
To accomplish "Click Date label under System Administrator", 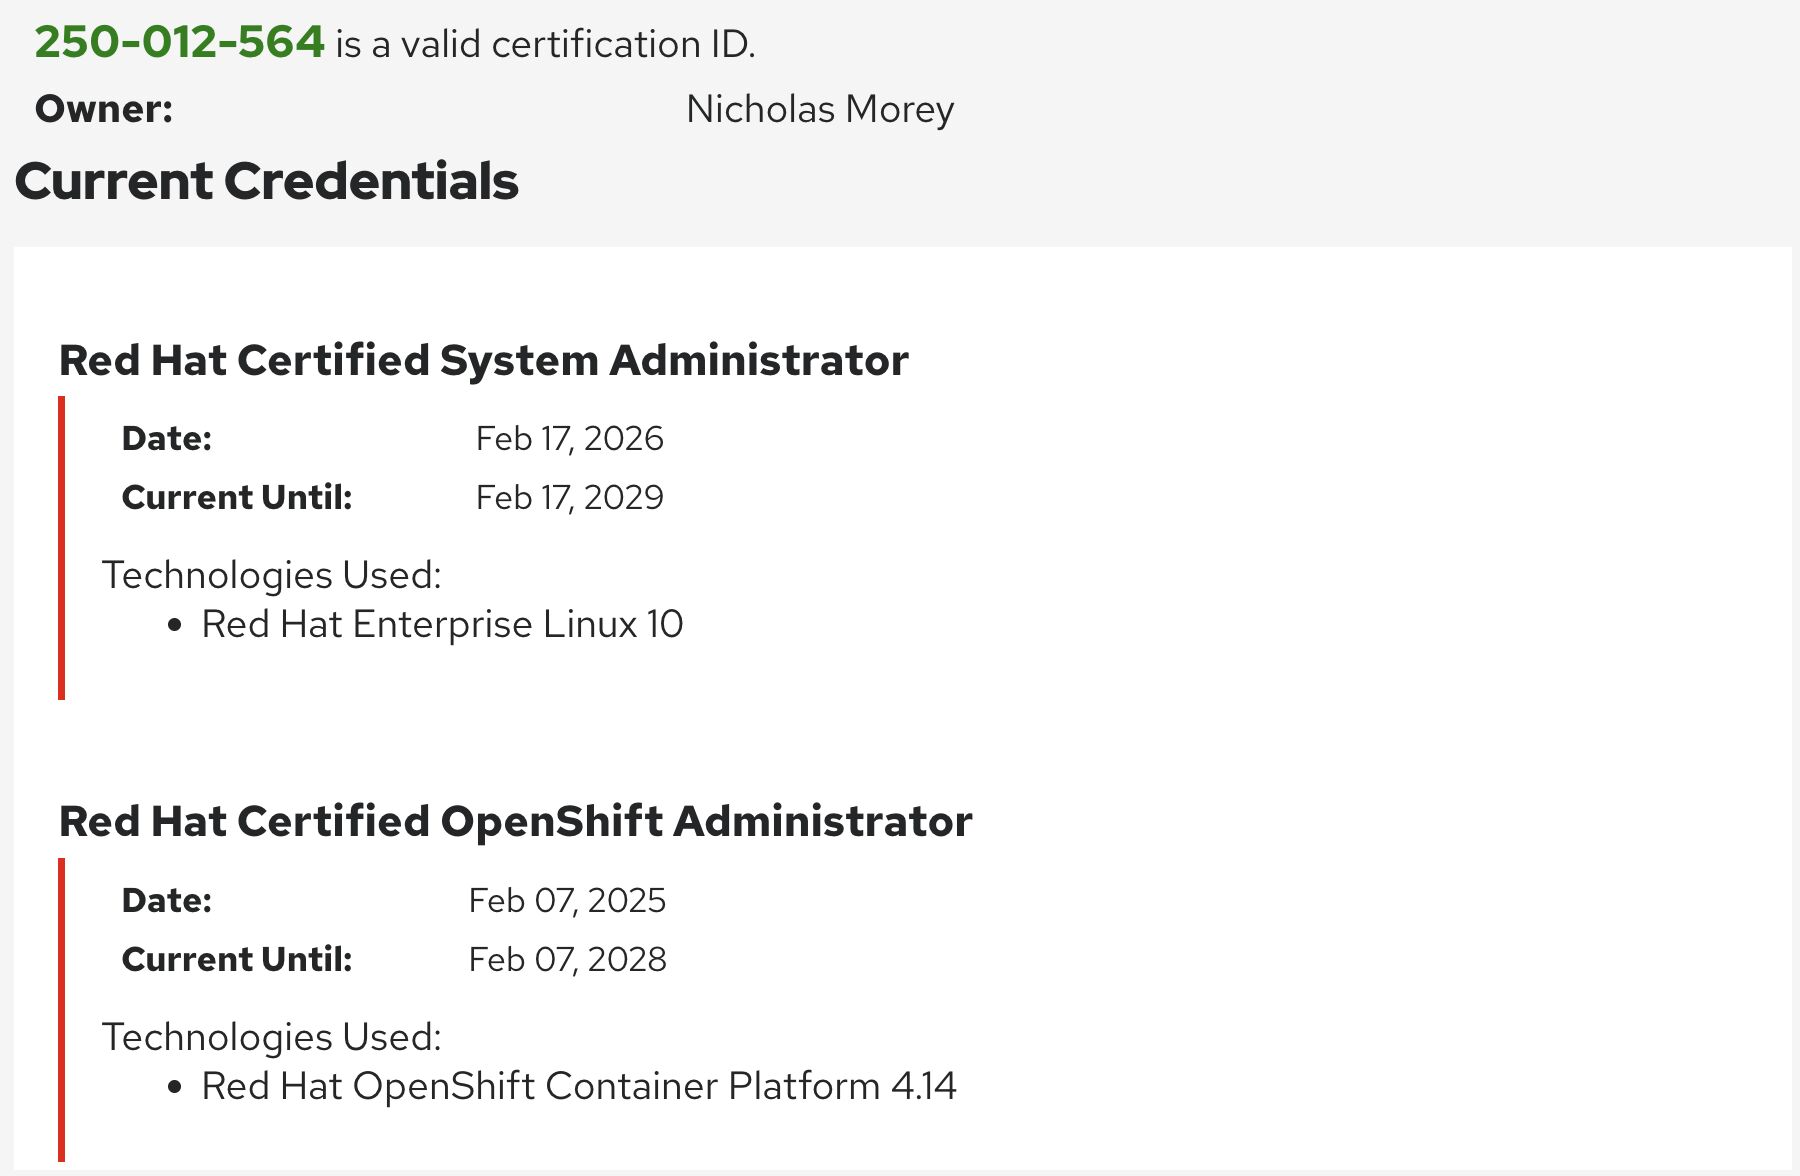I will click(167, 438).
